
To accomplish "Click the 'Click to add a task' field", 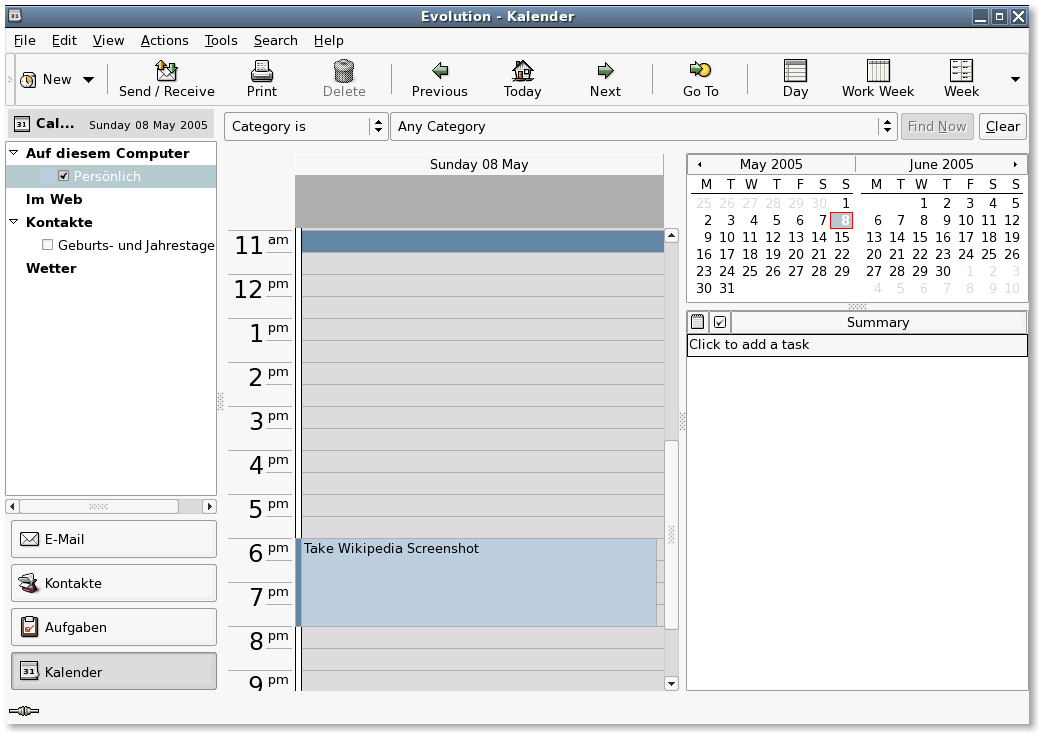I will [857, 345].
